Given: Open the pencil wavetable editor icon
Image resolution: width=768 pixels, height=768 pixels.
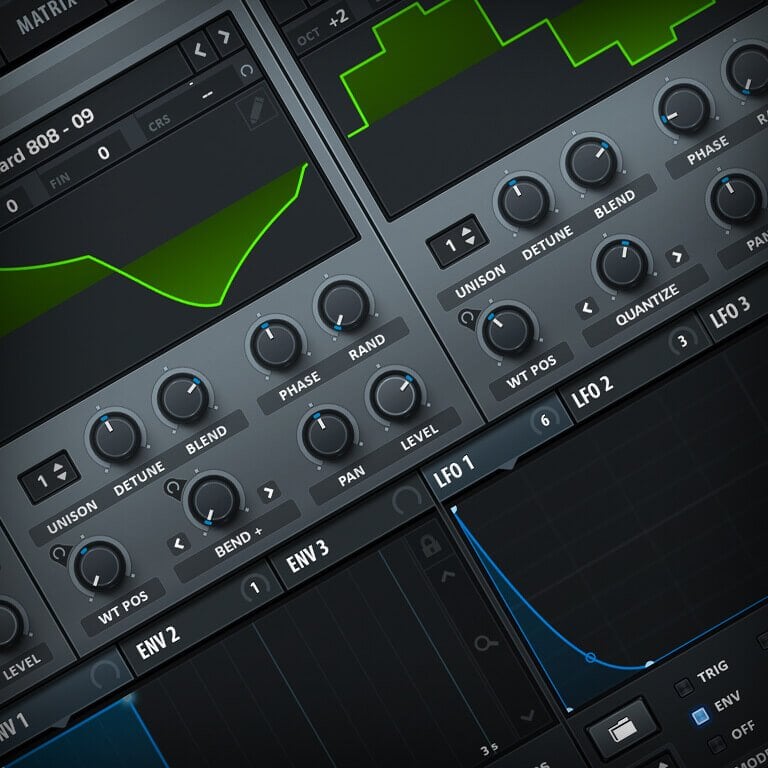Looking at the screenshot, I should (x=256, y=109).
